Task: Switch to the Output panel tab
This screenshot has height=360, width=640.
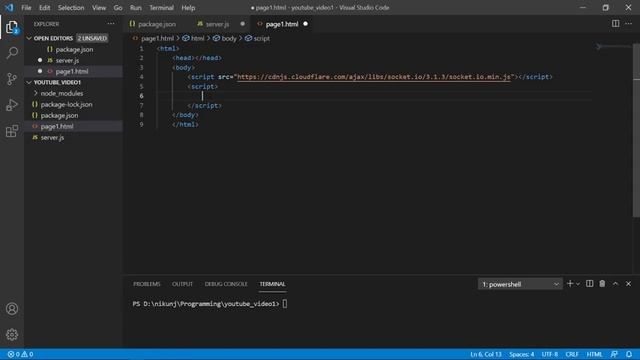Action: point(182,284)
